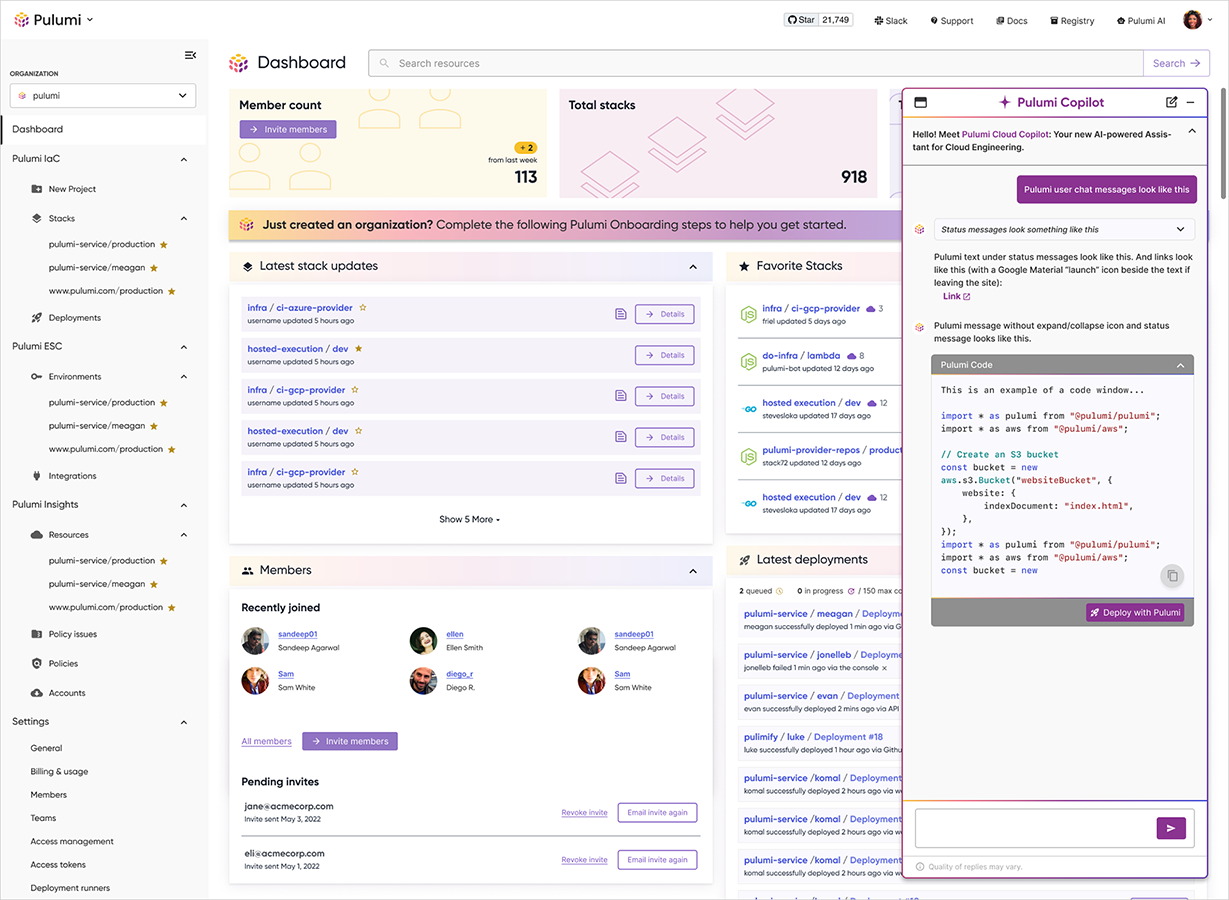Collapse the Environments tree
Viewport: 1229px width, 900px height.
pyautogui.click(x=184, y=377)
